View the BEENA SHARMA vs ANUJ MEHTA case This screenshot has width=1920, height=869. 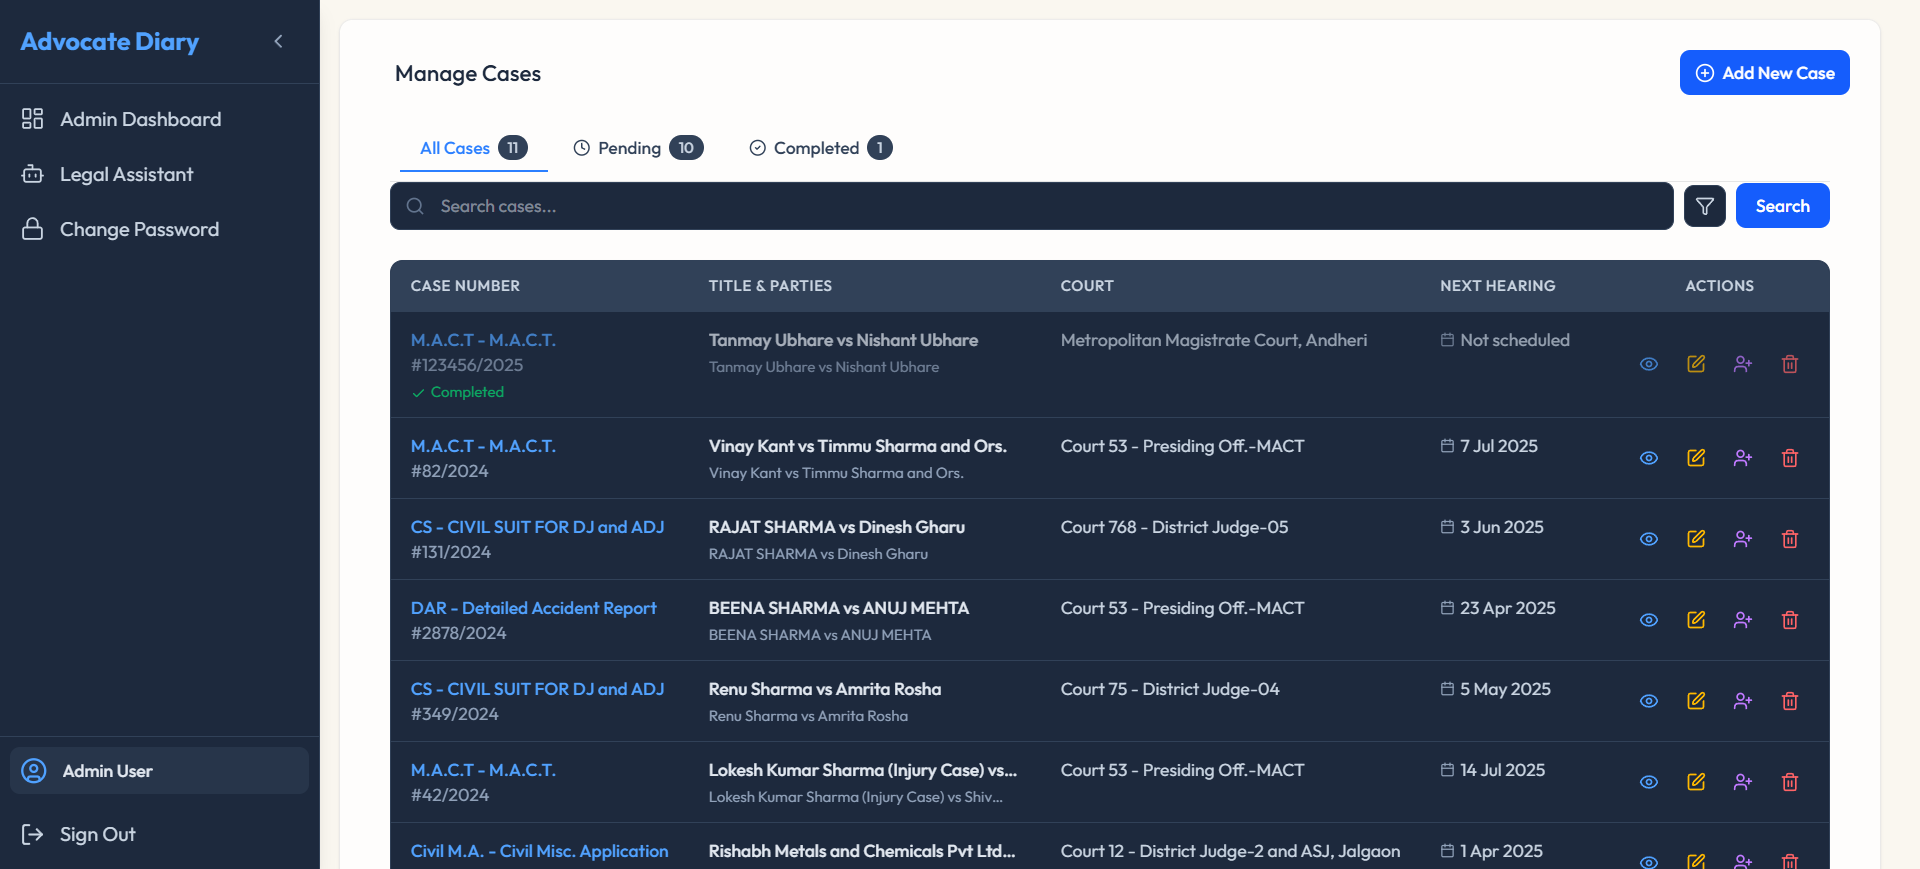[x=1649, y=620]
